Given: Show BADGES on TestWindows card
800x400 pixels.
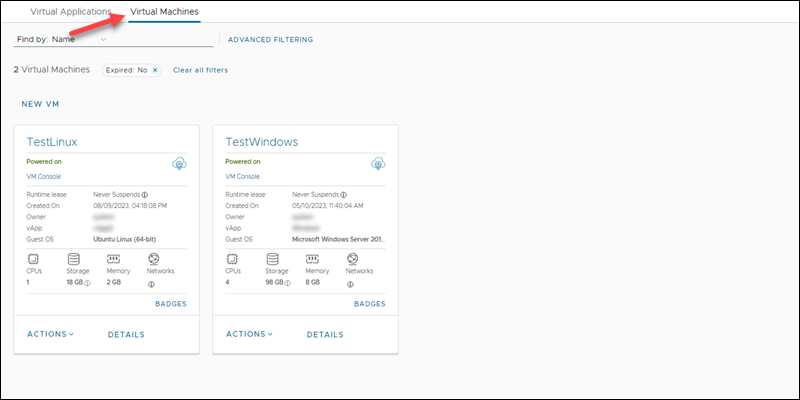Looking at the screenshot, I should [370, 304].
